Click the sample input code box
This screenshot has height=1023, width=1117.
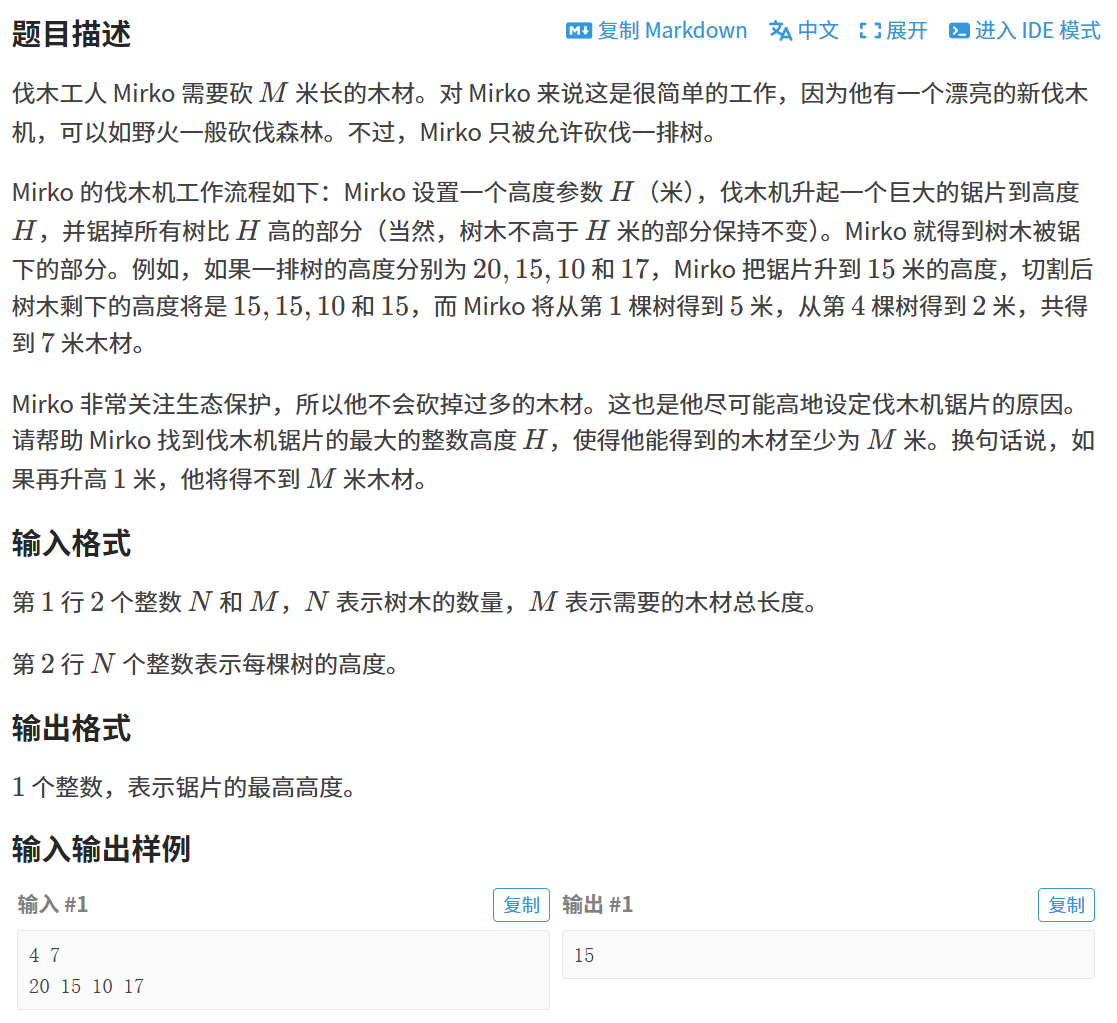coord(284,970)
